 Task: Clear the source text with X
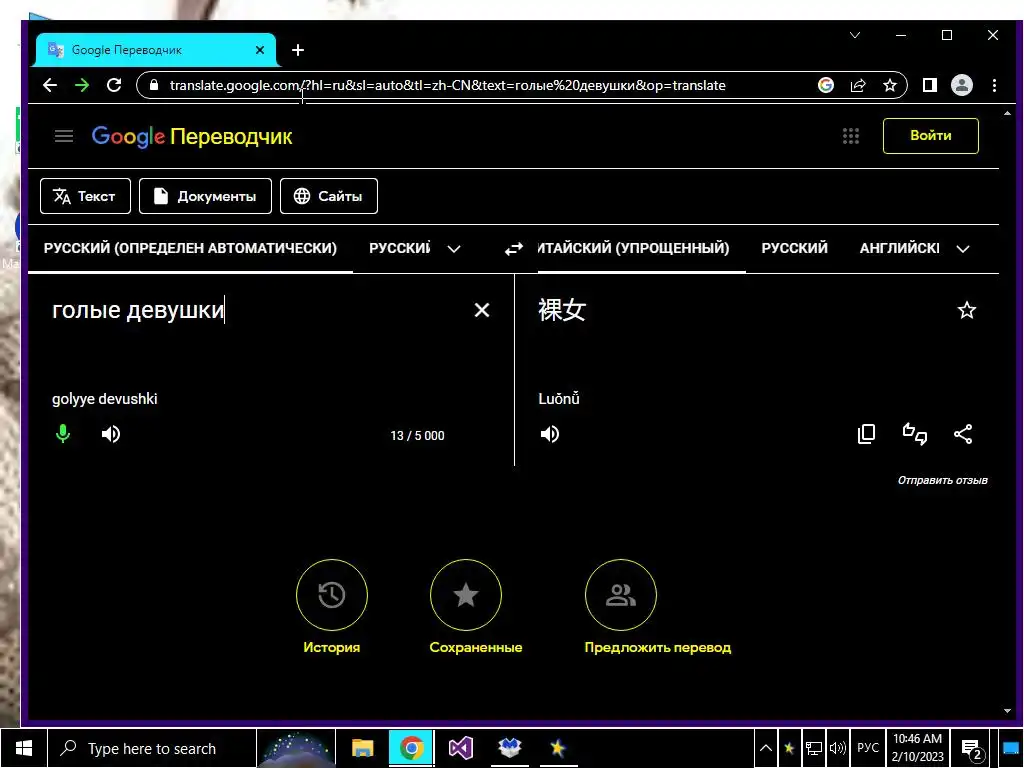(482, 310)
